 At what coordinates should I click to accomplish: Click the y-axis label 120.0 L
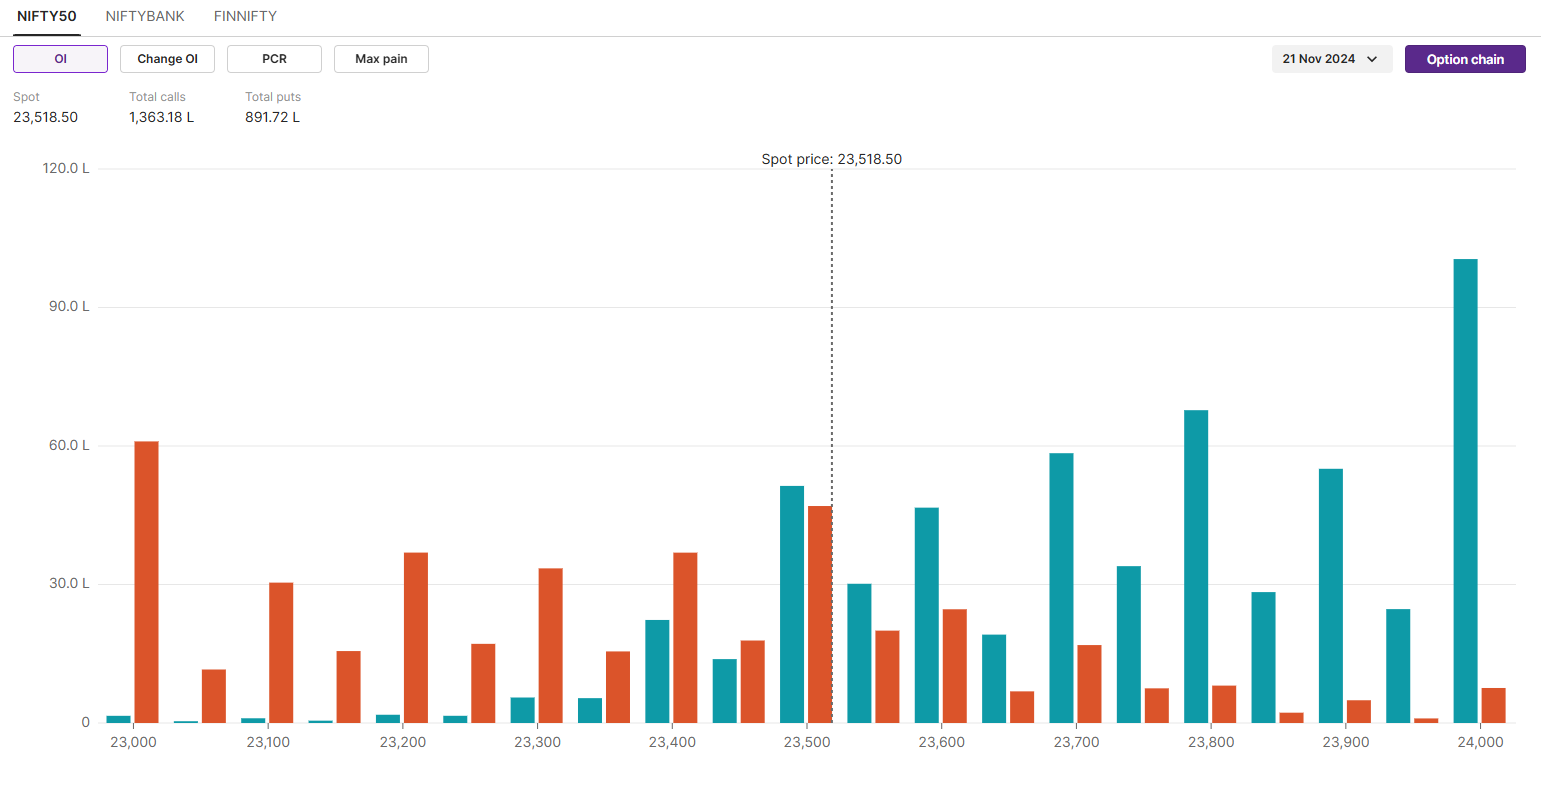66,168
